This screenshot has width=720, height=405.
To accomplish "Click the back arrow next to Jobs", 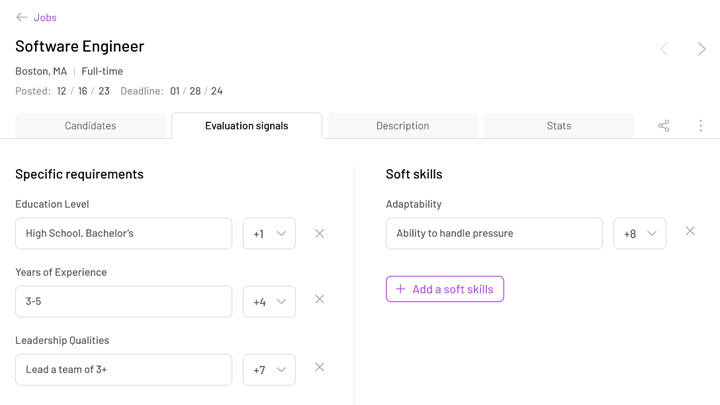I will [x=21, y=18].
